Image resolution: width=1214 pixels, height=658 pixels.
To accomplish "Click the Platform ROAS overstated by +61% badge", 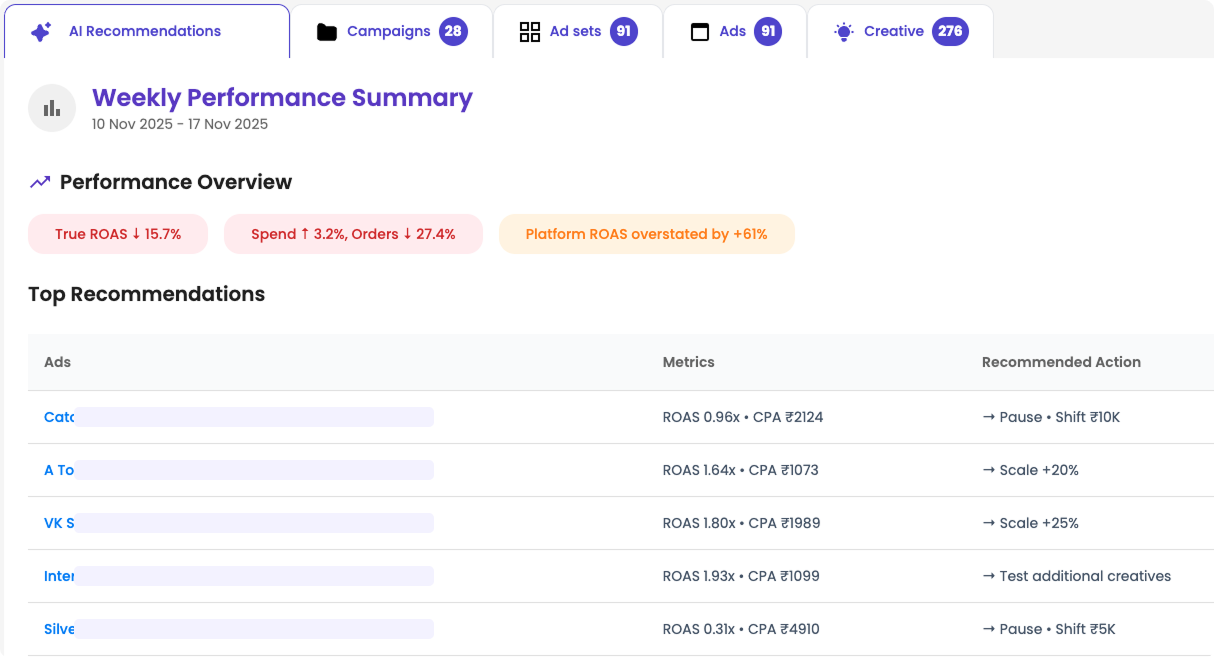I will 646,234.
